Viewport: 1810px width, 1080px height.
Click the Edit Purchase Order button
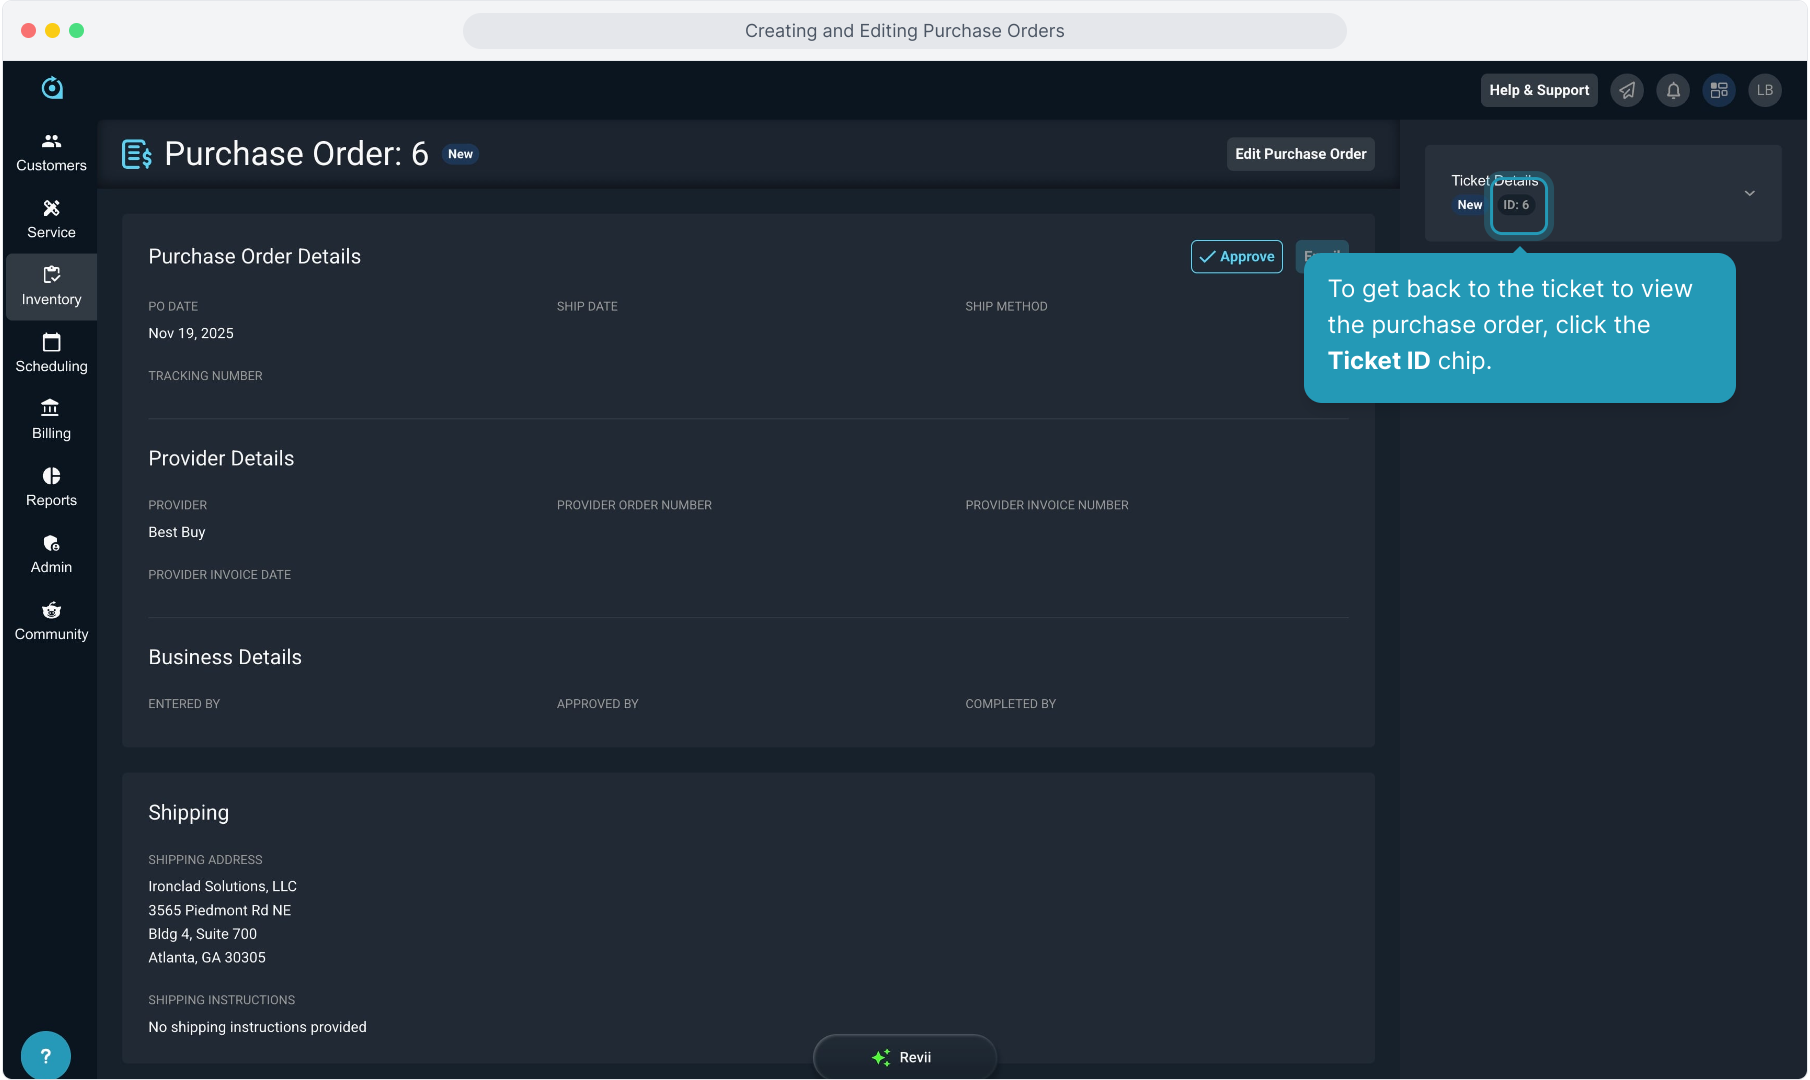1300,154
